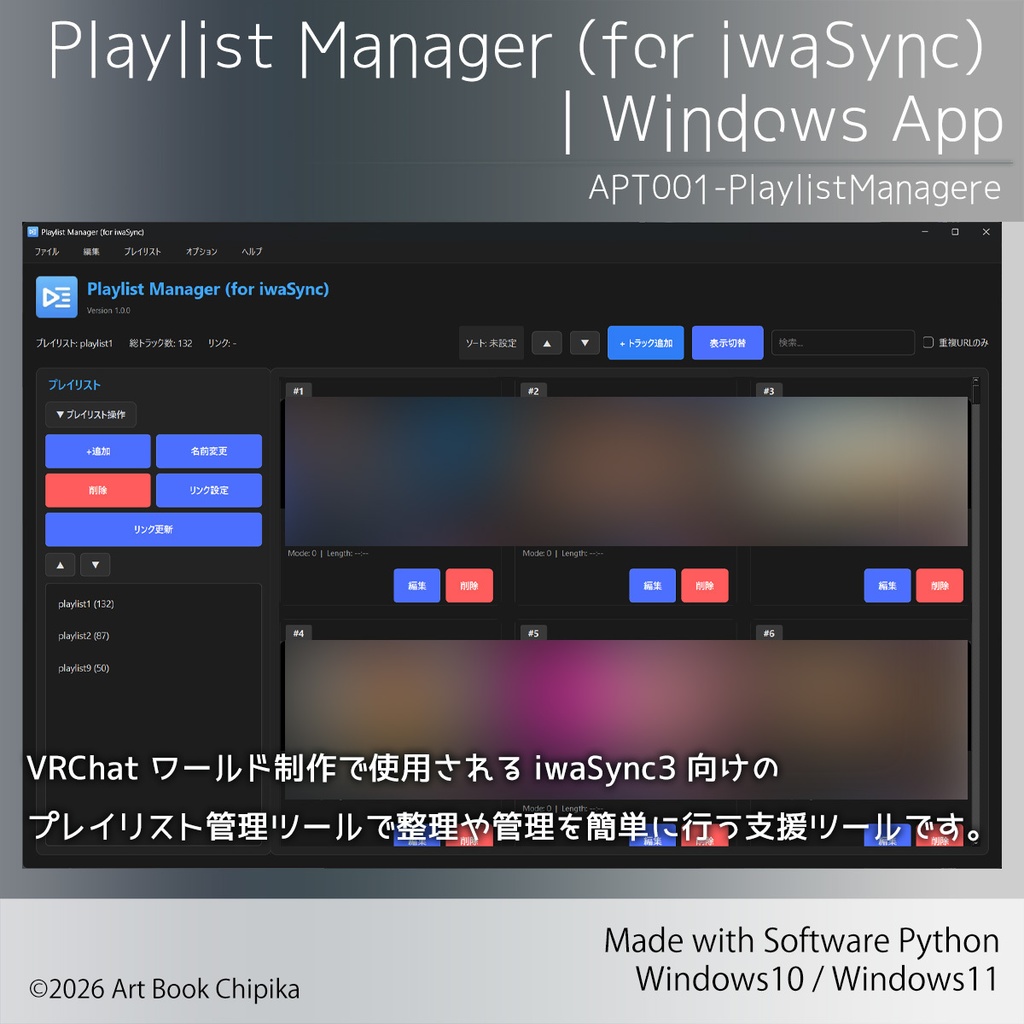Viewport: 1024px width, 1024px height.
Task: Collapse the プレイリスト操作 section
Action: coord(90,415)
